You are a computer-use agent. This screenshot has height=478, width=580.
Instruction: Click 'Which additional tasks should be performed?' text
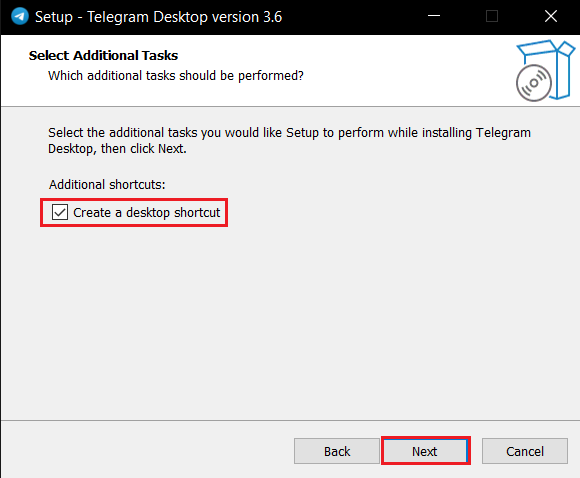click(176, 75)
